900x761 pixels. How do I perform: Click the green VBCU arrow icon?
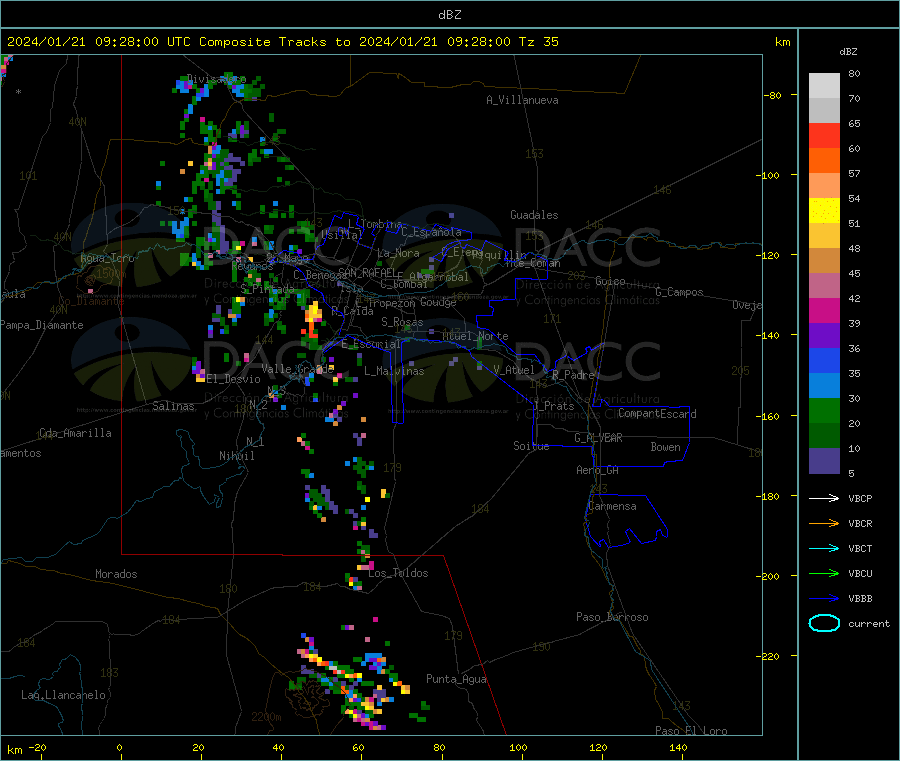click(x=824, y=573)
